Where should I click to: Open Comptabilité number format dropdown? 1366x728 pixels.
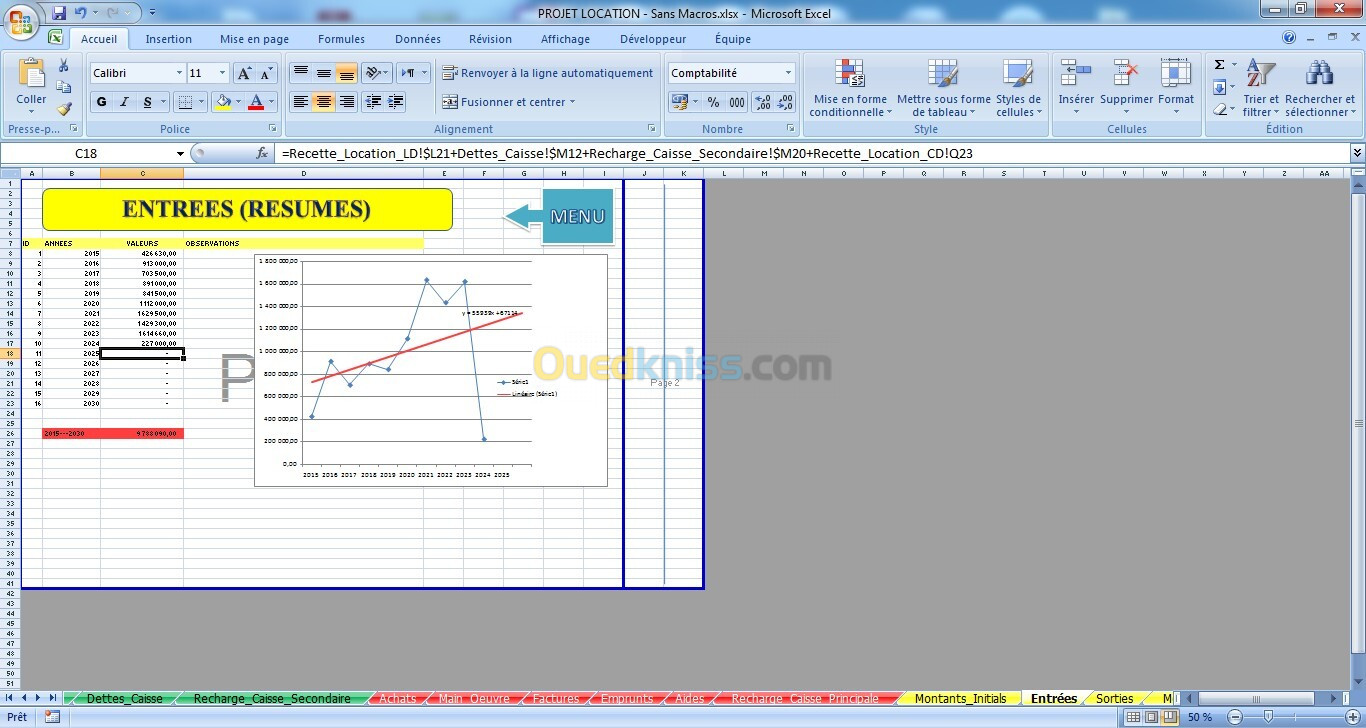788,73
